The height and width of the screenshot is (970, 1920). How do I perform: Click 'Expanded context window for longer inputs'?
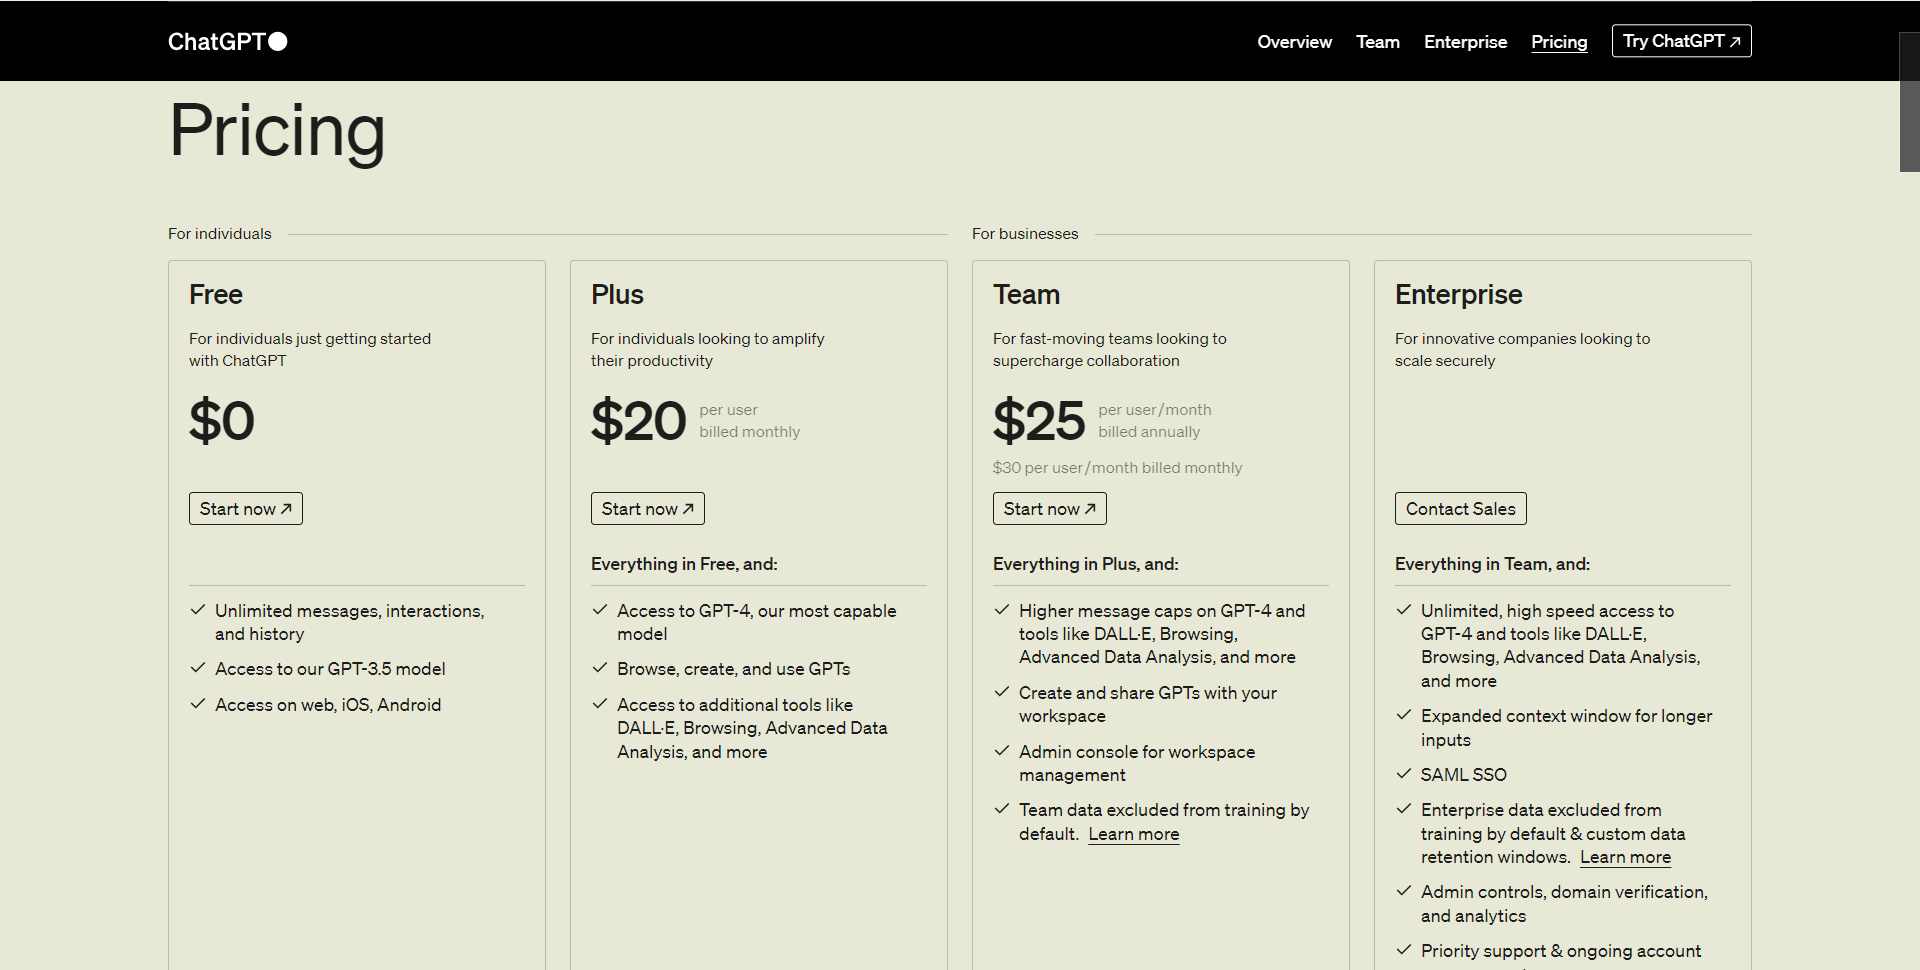[1567, 728]
